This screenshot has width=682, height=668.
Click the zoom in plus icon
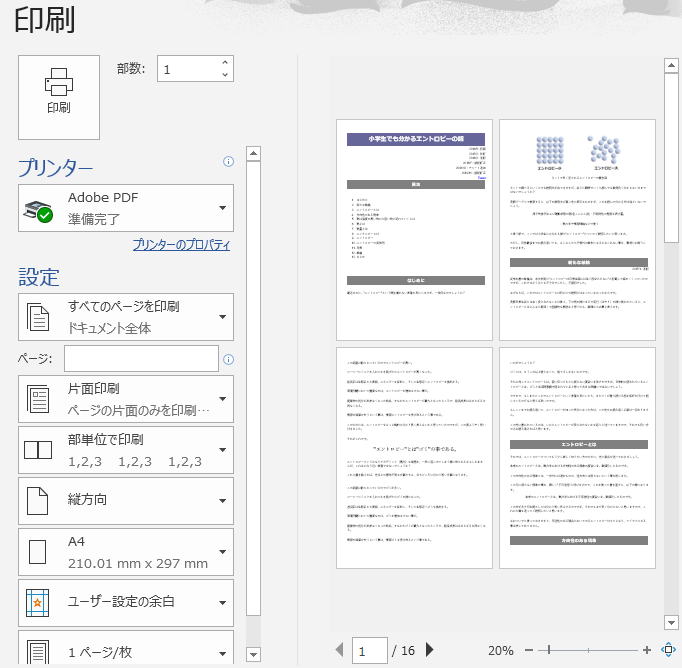pyautogui.click(x=647, y=650)
